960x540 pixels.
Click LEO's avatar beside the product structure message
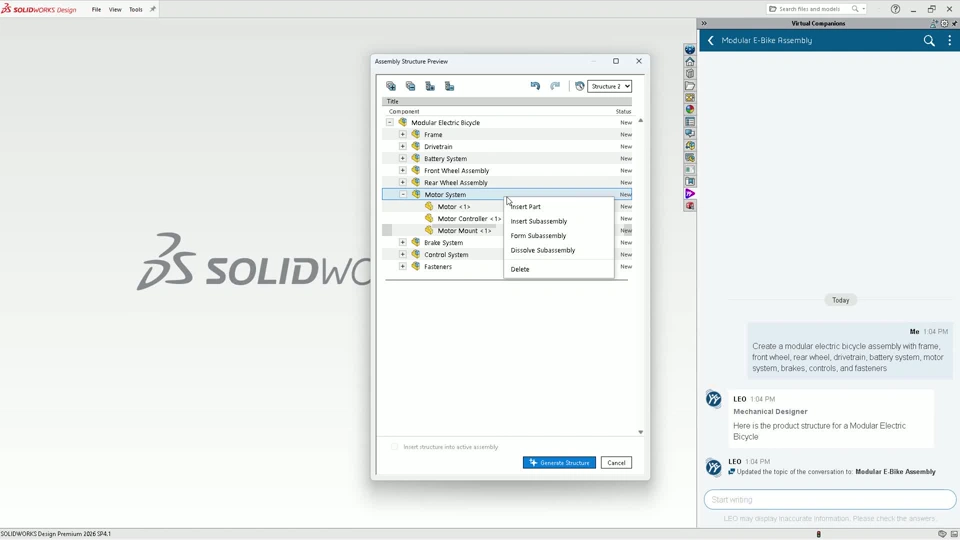[x=713, y=399]
